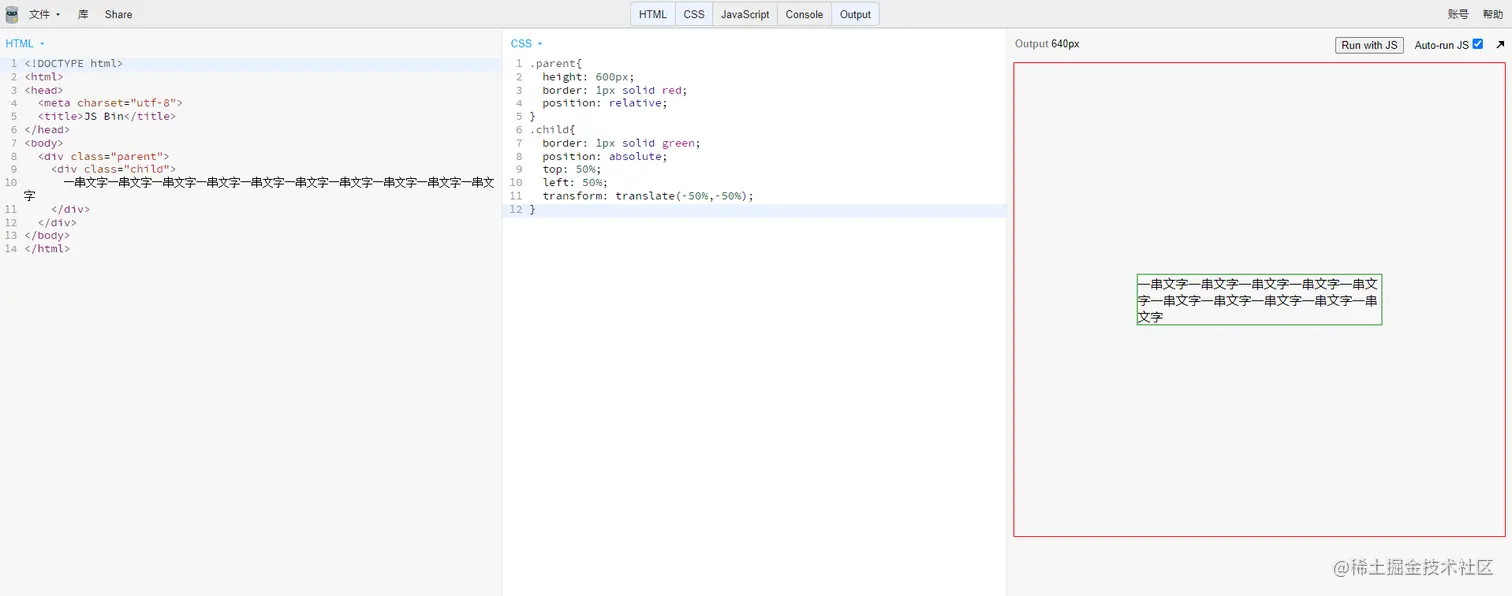Click the child div text box in output
Viewport: 1512px width, 596px height.
pyautogui.click(x=1259, y=300)
